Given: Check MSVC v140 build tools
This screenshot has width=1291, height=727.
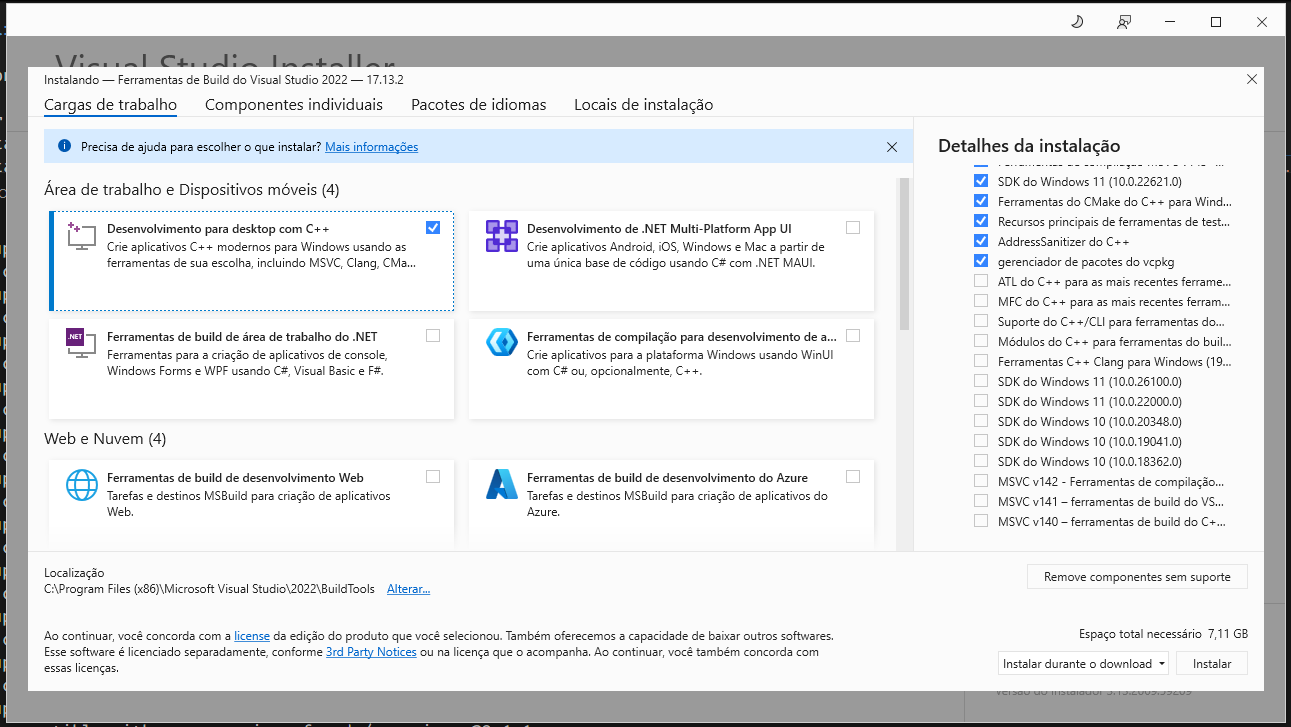Looking at the screenshot, I should 980,521.
